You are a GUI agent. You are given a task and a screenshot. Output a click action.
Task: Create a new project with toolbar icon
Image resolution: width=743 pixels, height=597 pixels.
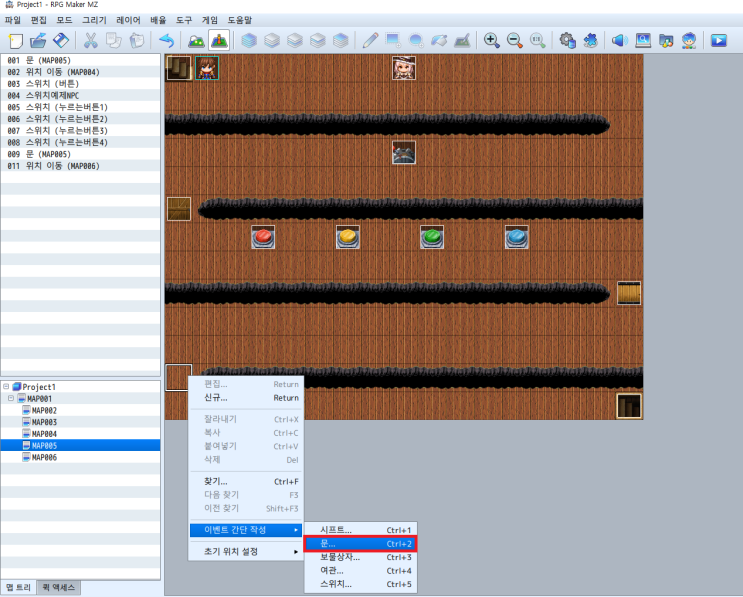click(16, 41)
